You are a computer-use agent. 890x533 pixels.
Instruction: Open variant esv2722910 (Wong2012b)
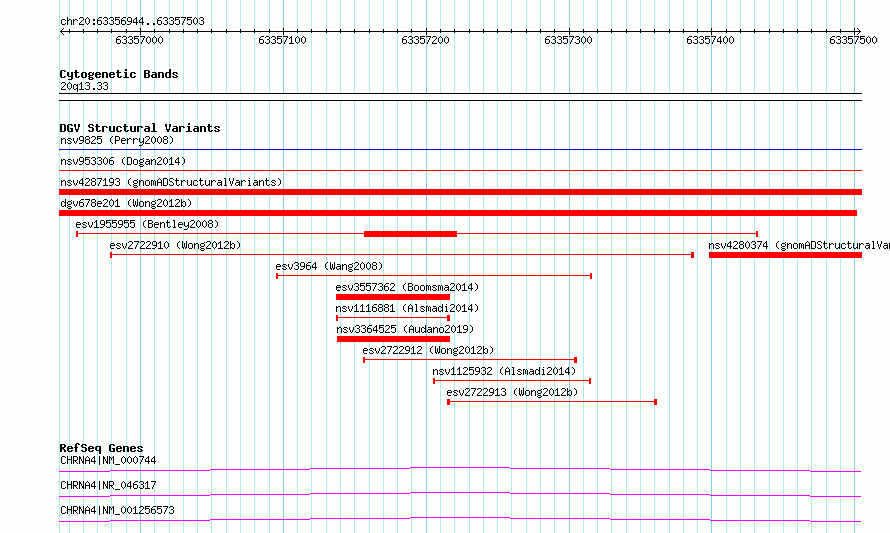tap(175, 245)
